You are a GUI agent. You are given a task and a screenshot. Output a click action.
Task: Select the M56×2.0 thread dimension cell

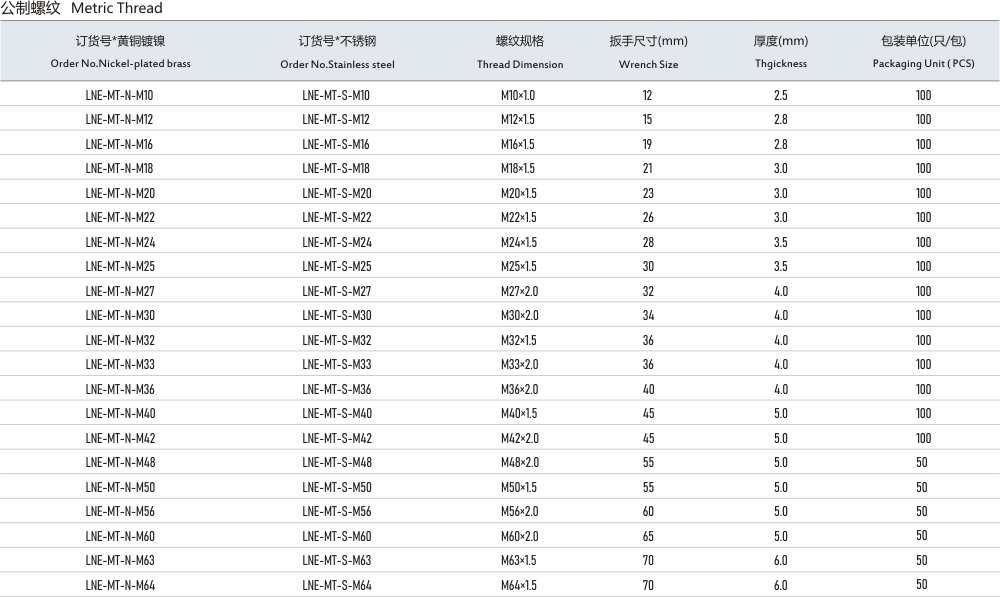[x=519, y=511]
